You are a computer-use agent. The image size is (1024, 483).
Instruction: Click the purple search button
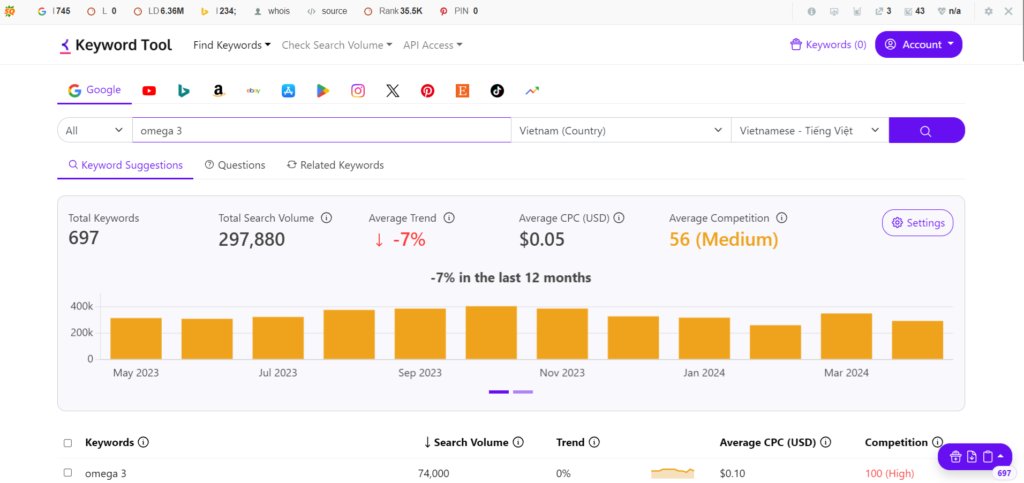pyautogui.click(x=927, y=131)
